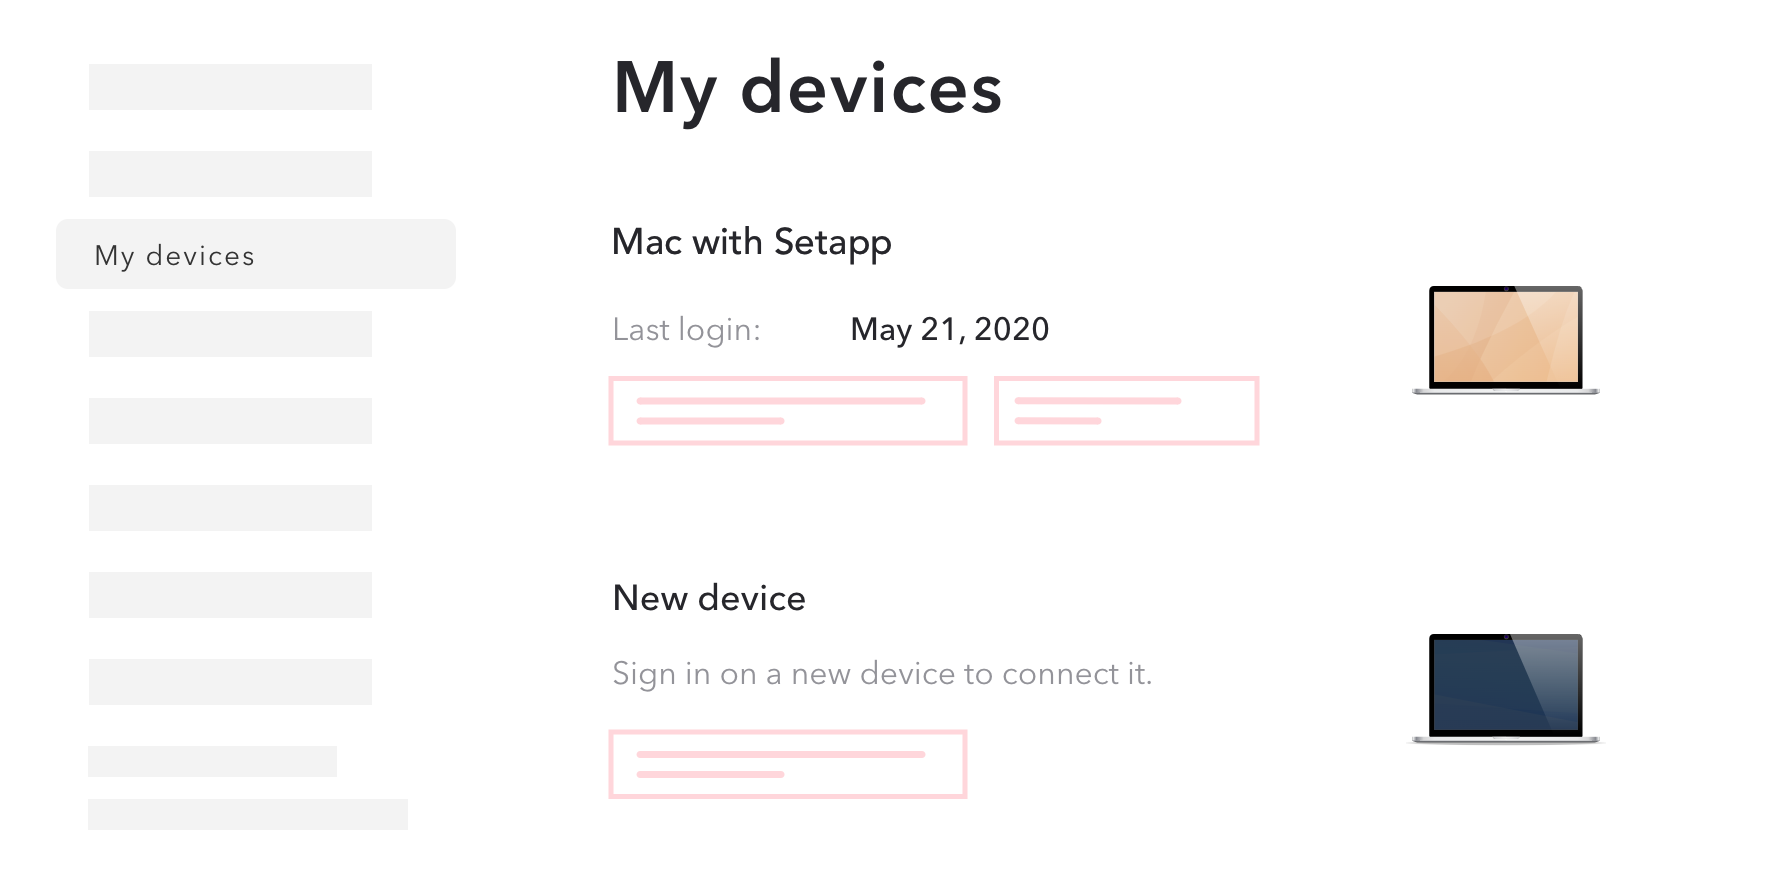Select the topmost gray sidebar placeholder

[230, 87]
